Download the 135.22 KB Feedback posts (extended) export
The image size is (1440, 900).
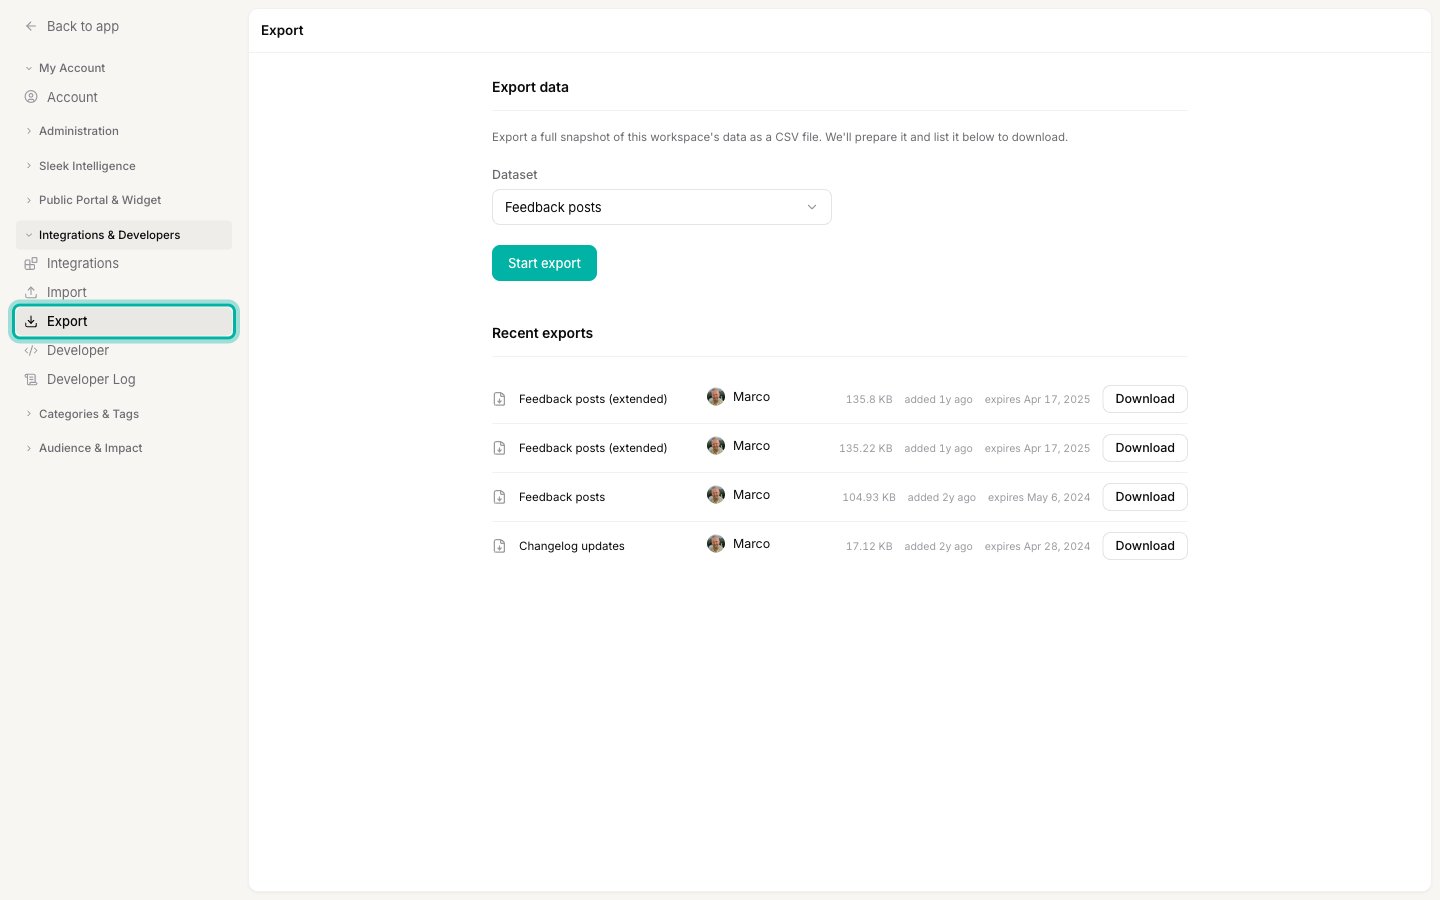(1145, 448)
